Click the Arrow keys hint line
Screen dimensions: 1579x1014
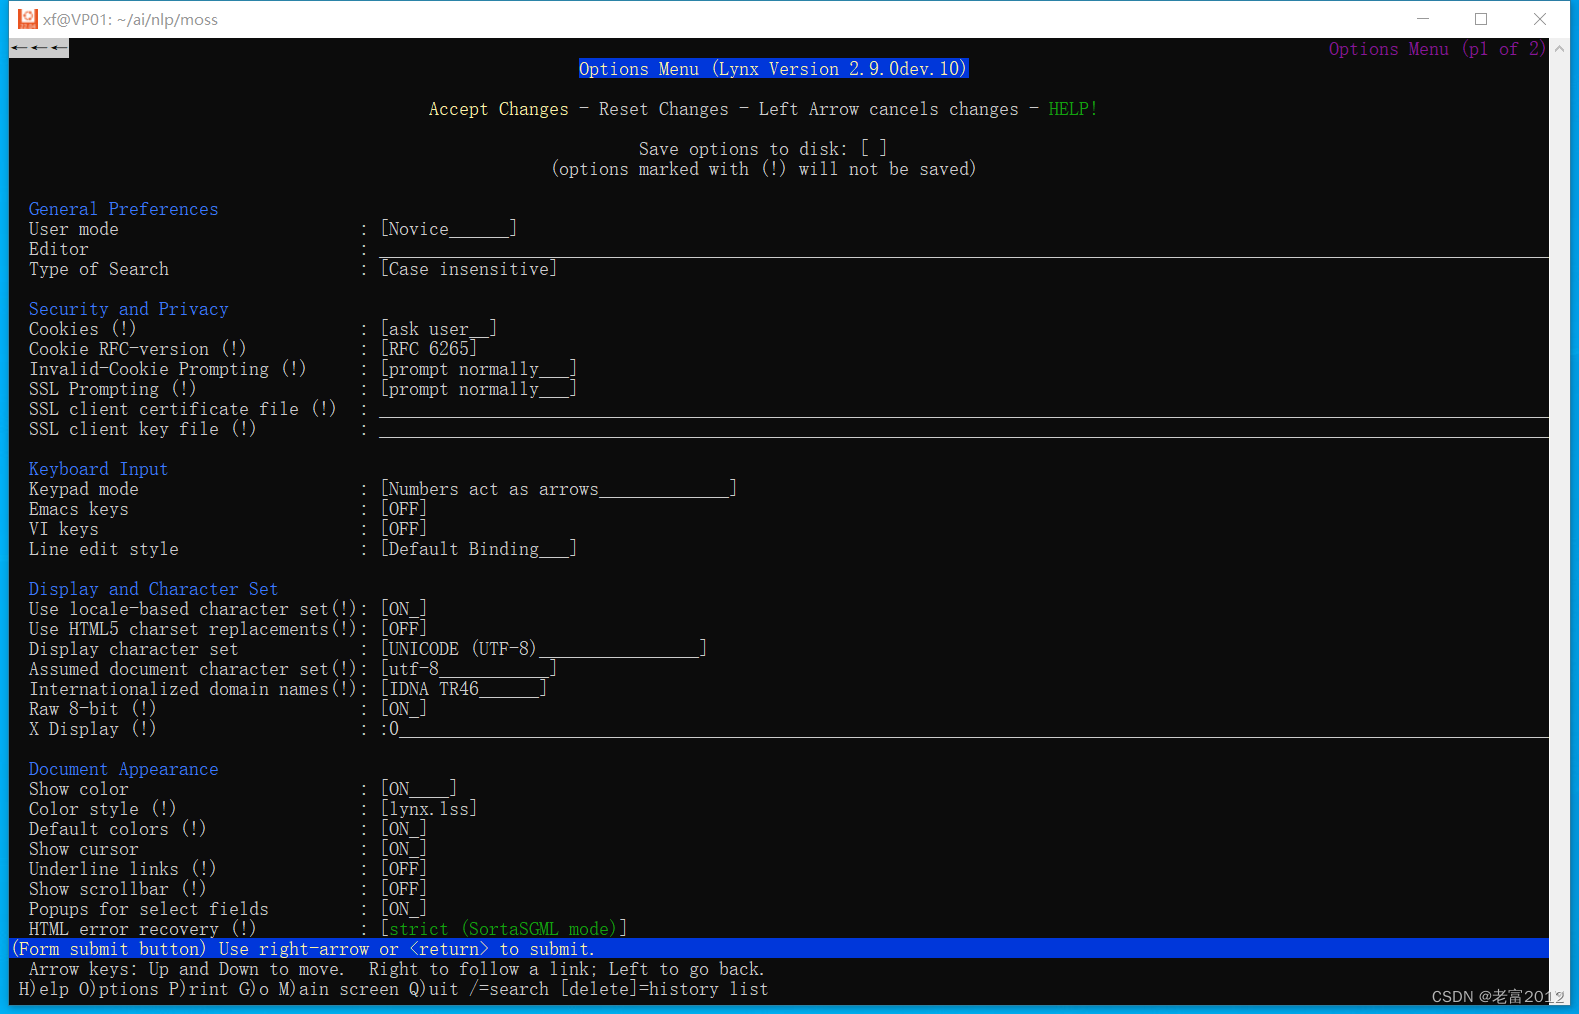(396, 969)
